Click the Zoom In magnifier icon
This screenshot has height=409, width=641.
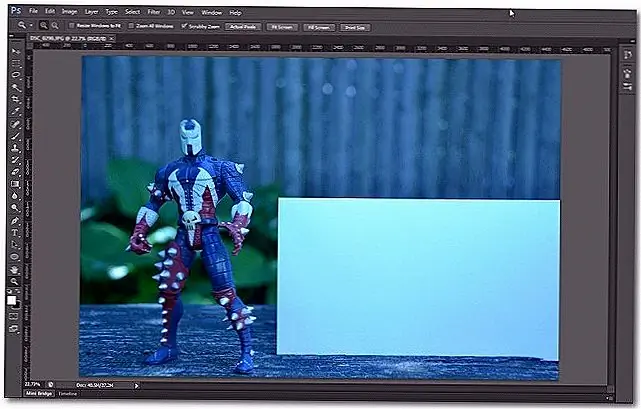pos(42,27)
